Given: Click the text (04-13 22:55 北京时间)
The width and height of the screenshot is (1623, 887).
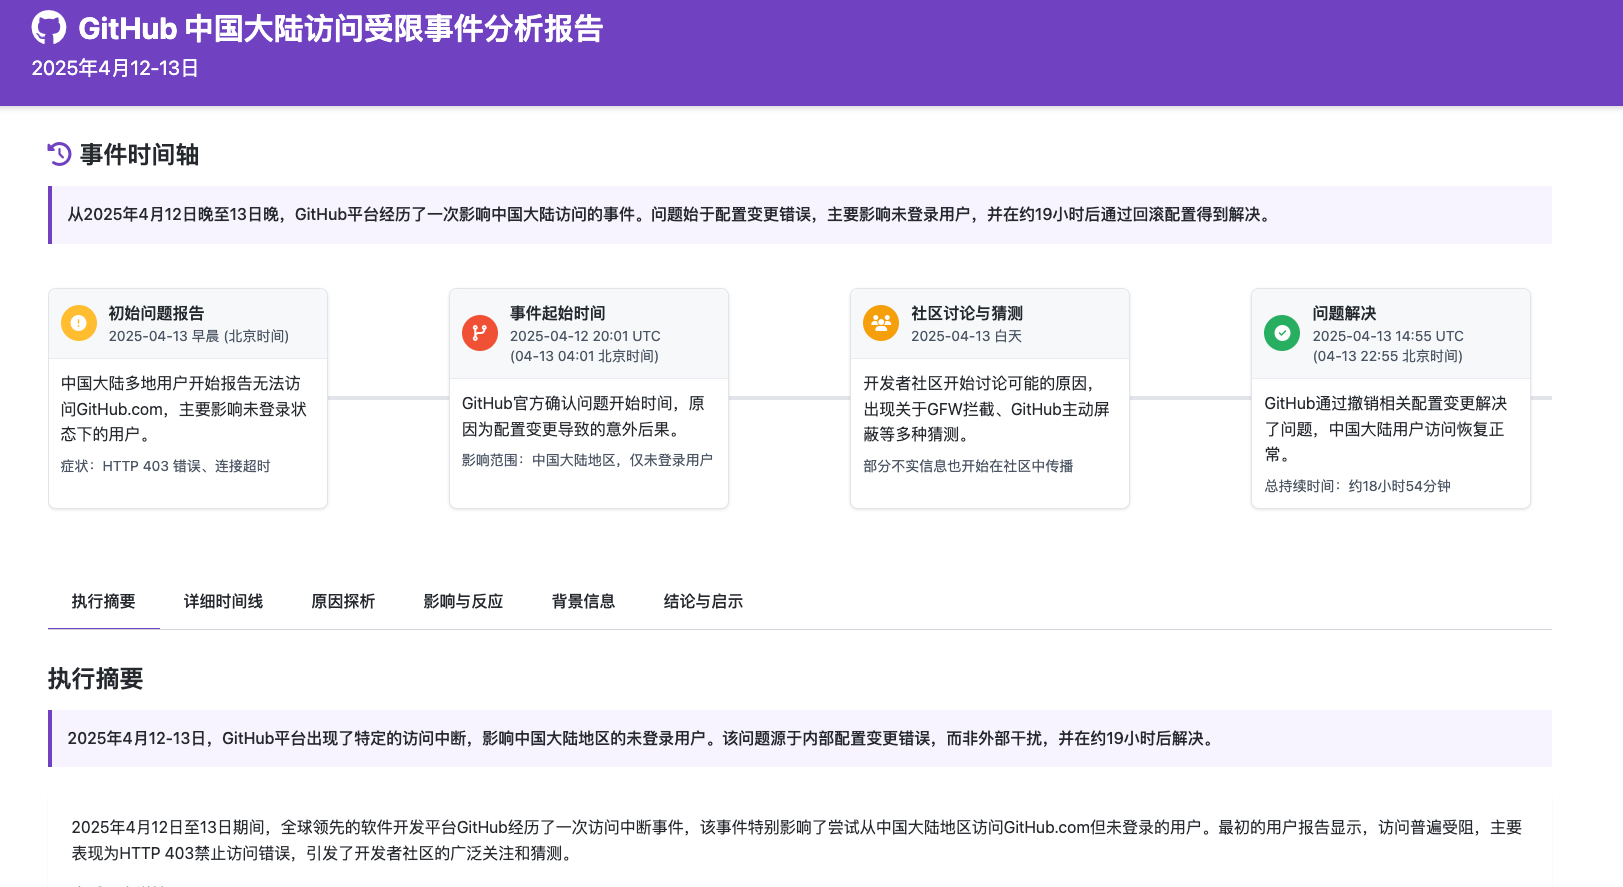Looking at the screenshot, I should (x=1388, y=356).
